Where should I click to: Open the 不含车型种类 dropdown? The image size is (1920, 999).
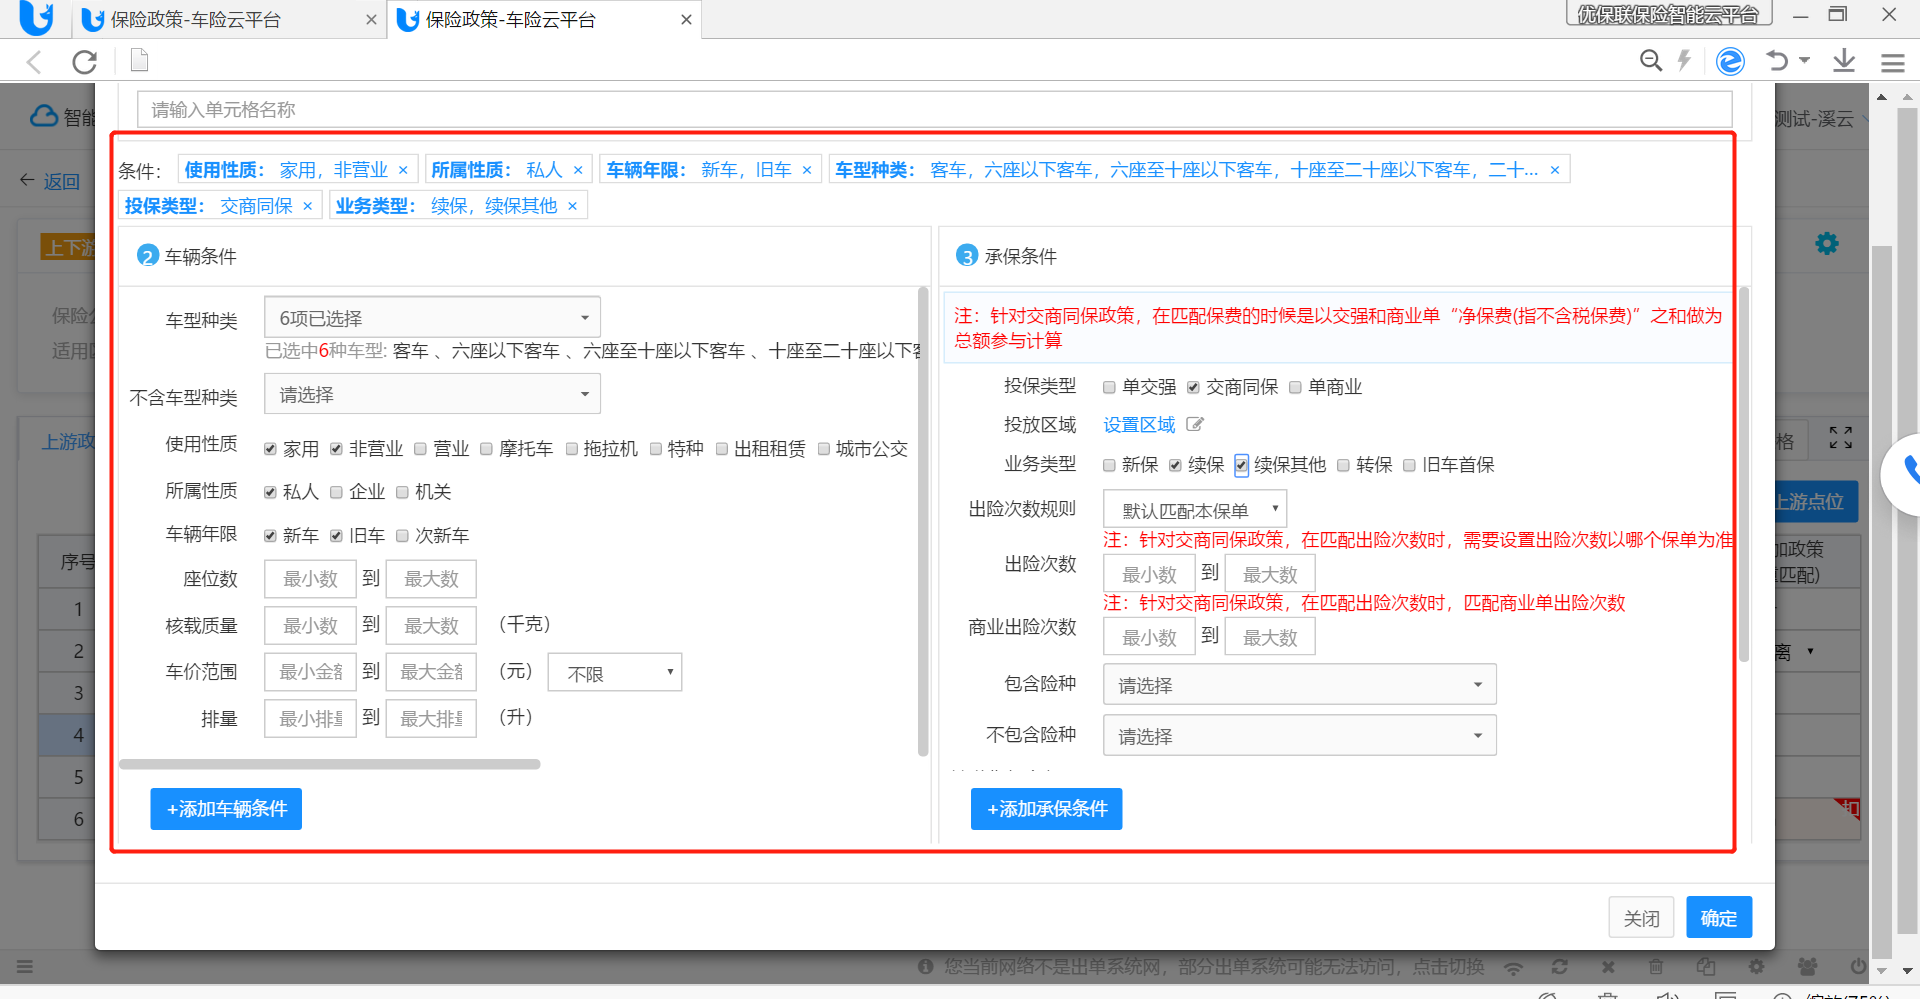coord(432,394)
